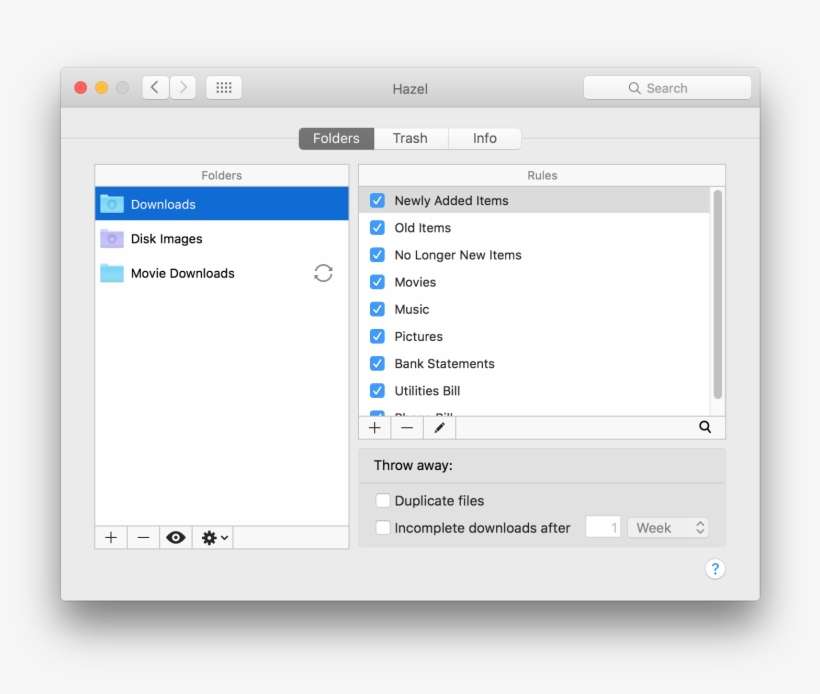Click the grid view toolbar icon
Image resolution: width=820 pixels, height=694 pixels.
[x=223, y=87]
